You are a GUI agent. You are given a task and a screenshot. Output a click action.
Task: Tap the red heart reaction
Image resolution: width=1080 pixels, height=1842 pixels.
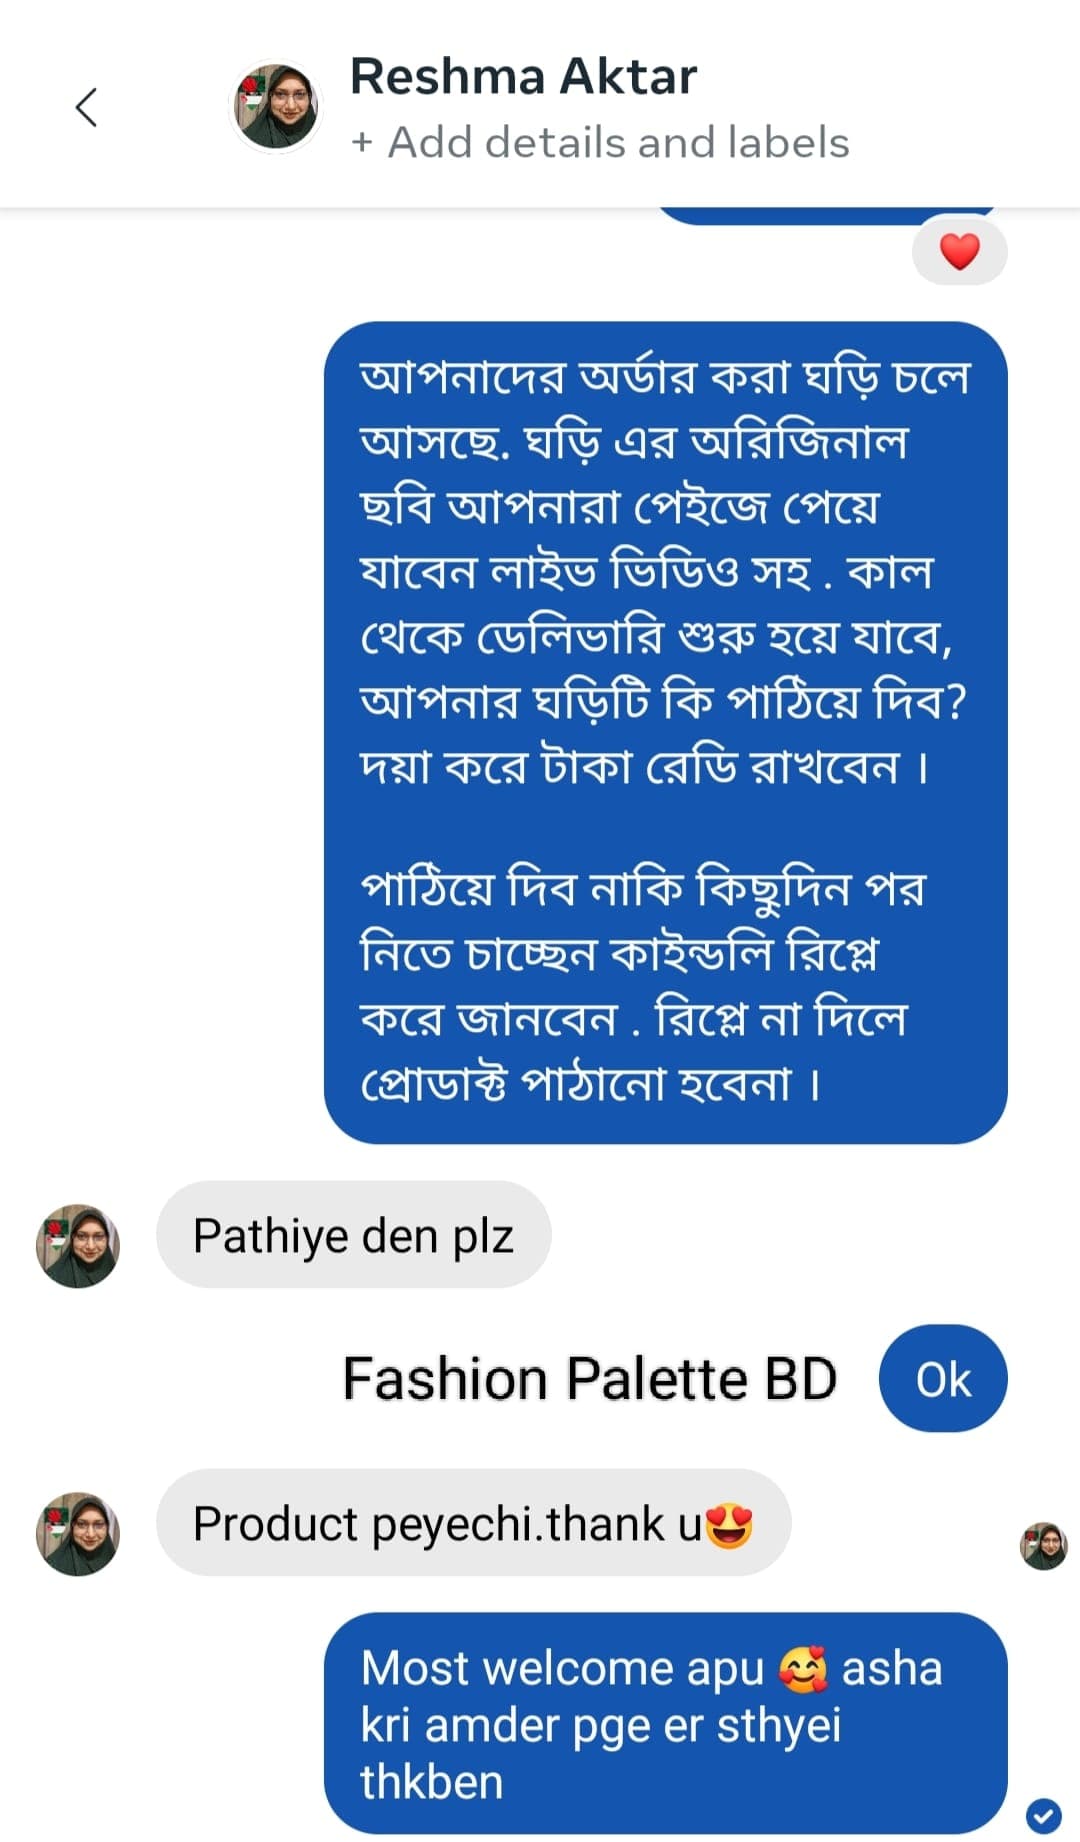coord(959,252)
